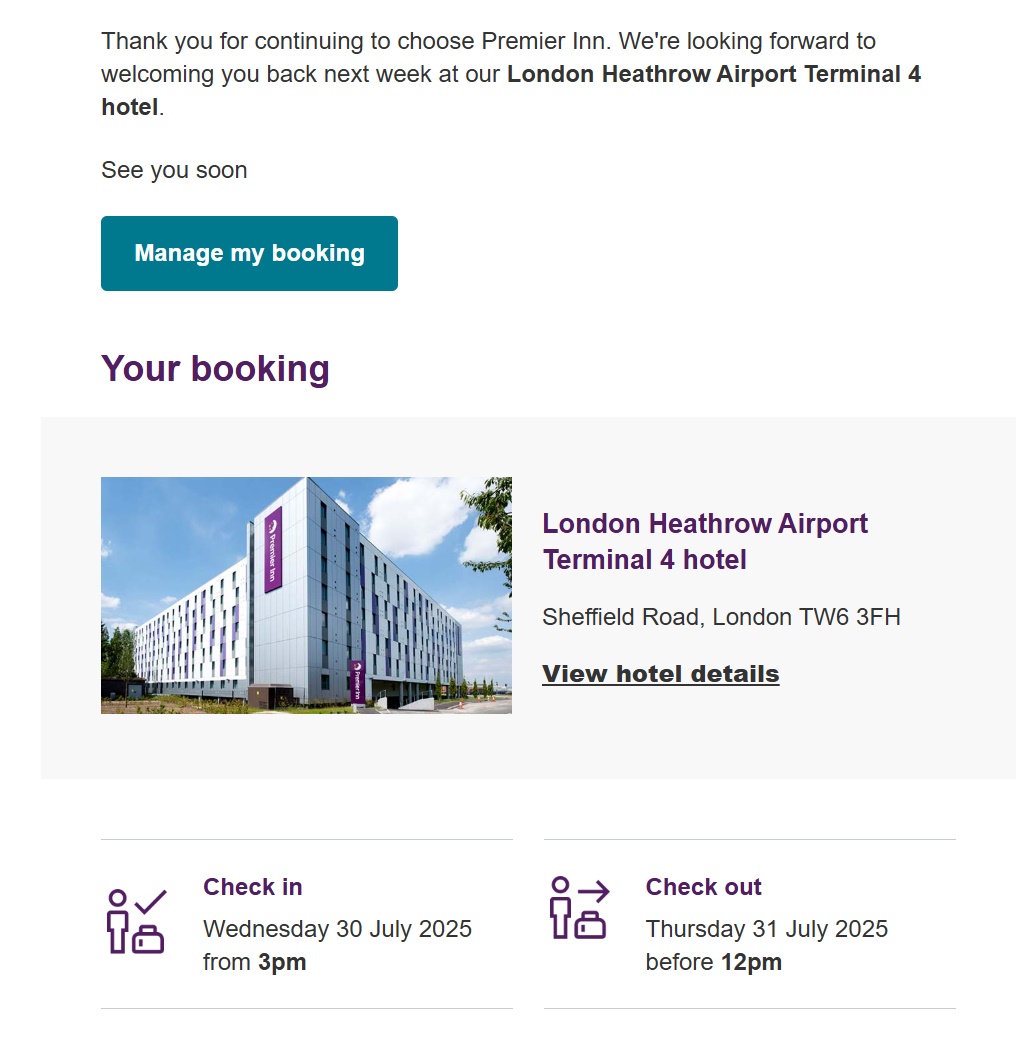Click the Sheffield Road, London TW6 3FH address

tap(721, 617)
